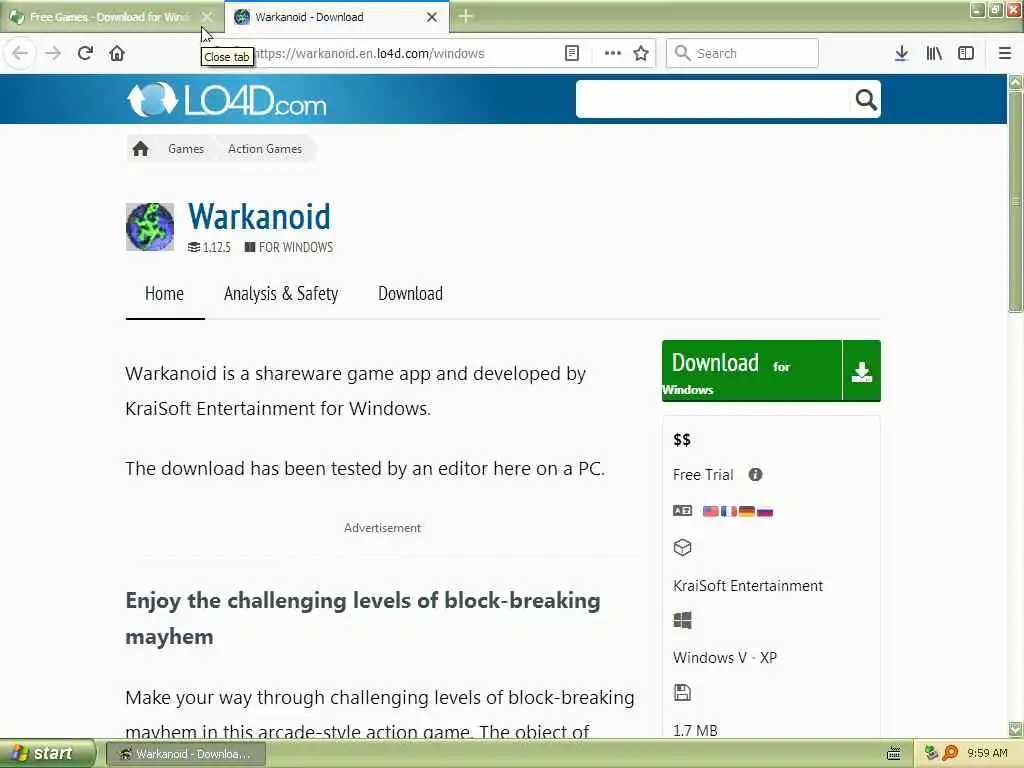Viewport: 1024px width, 768px height.
Task: Click the Free Trial info icon
Action: click(756, 475)
